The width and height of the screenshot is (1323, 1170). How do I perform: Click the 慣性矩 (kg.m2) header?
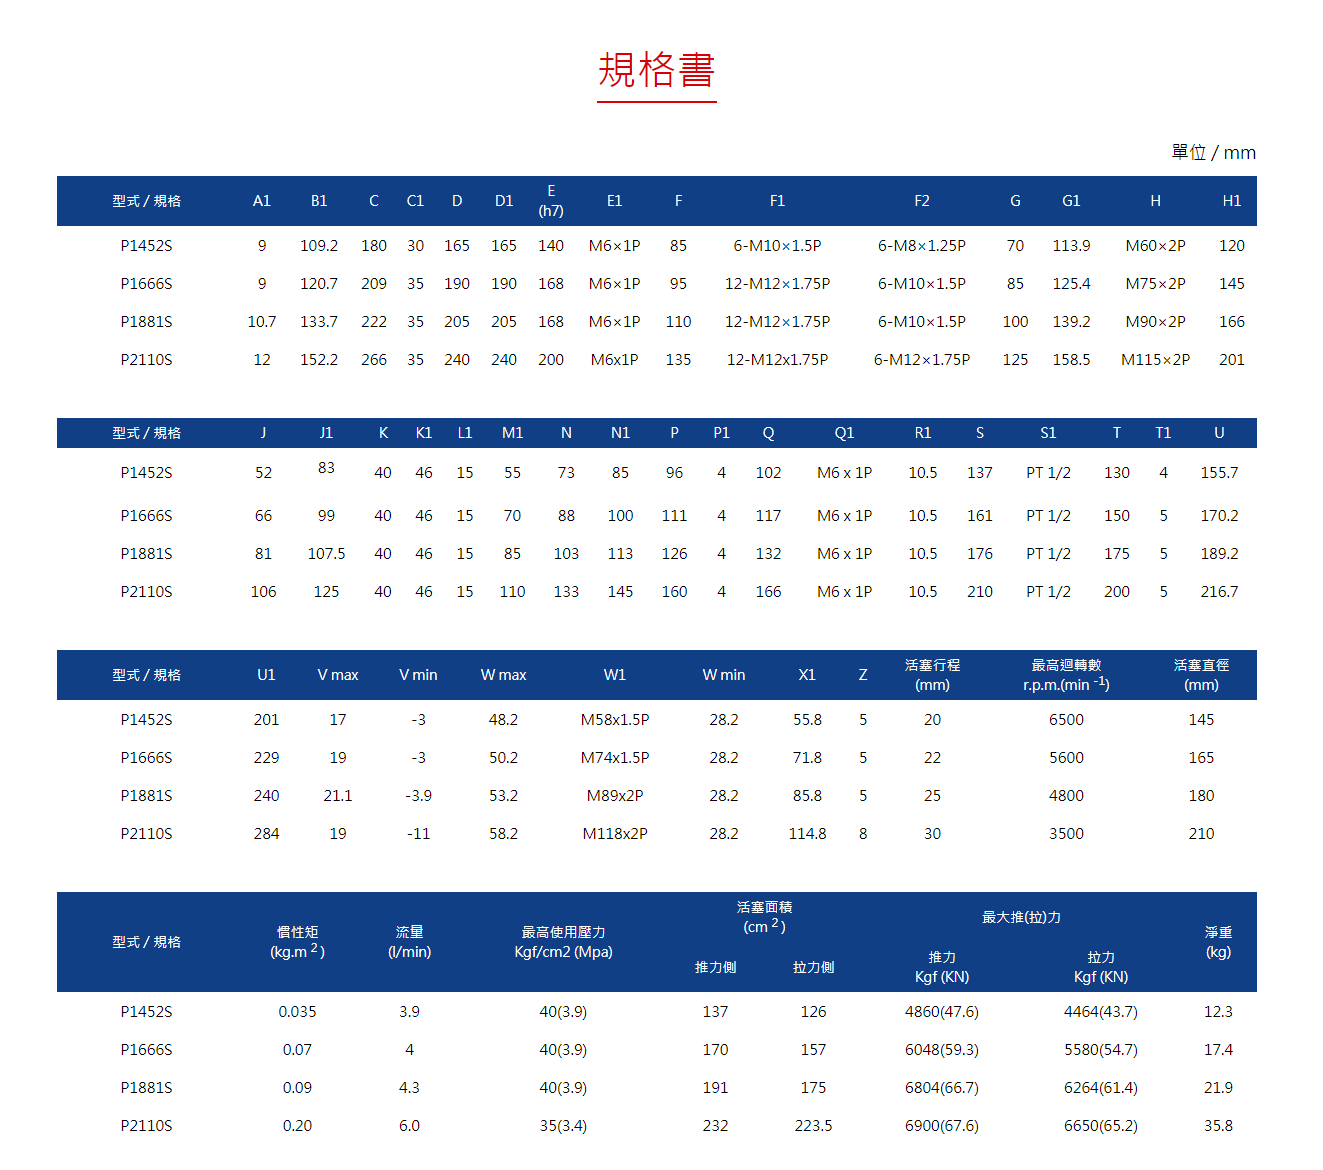point(298,941)
